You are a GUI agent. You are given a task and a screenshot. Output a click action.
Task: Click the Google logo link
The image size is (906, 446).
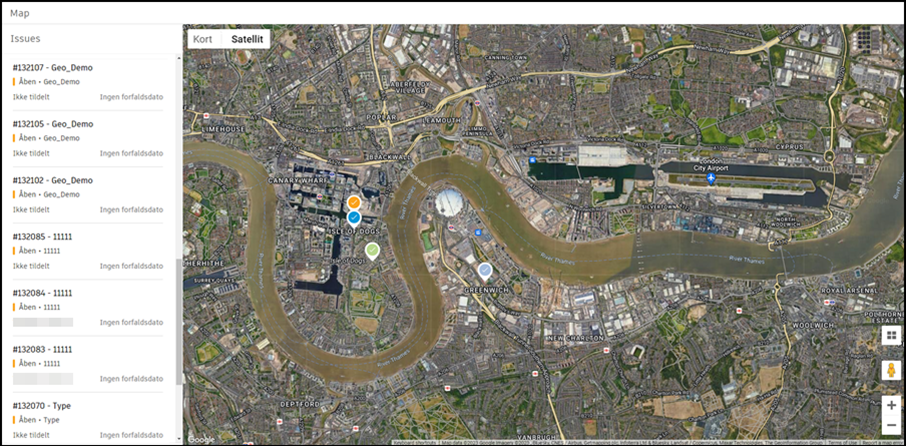[200, 440]
